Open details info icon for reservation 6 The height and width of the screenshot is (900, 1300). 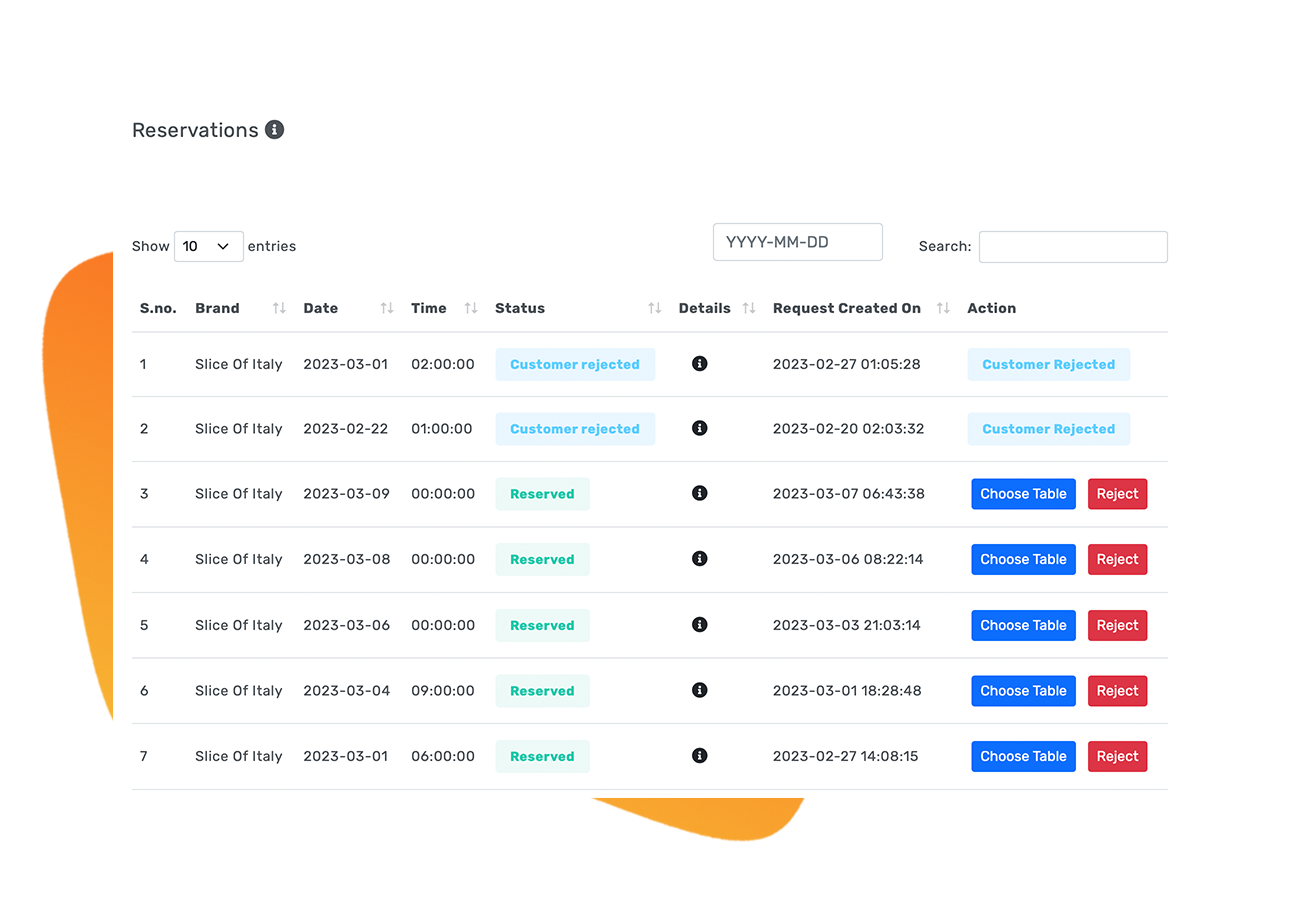pos(700,690)
